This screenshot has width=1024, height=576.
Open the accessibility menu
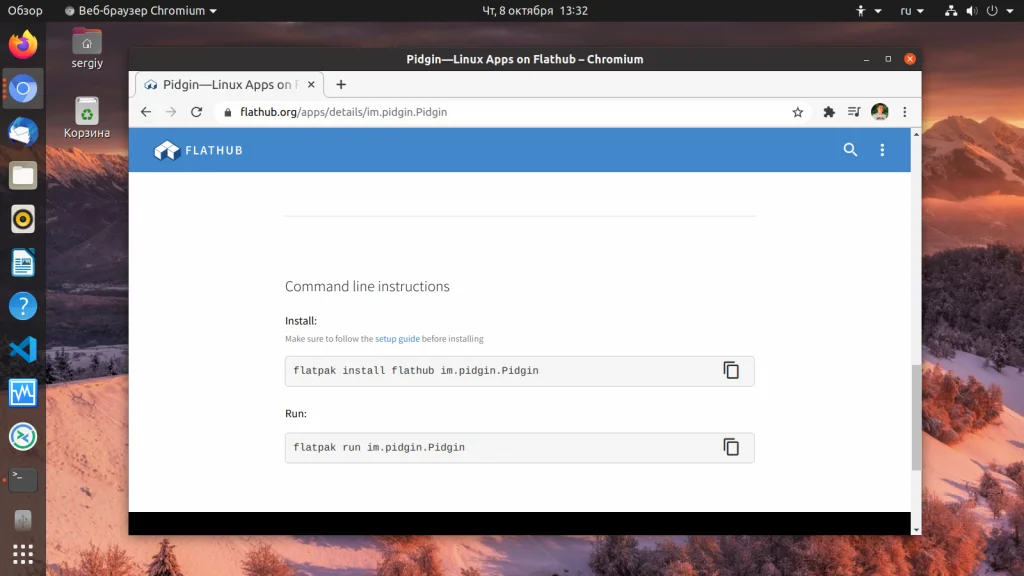tap(869, 10)
